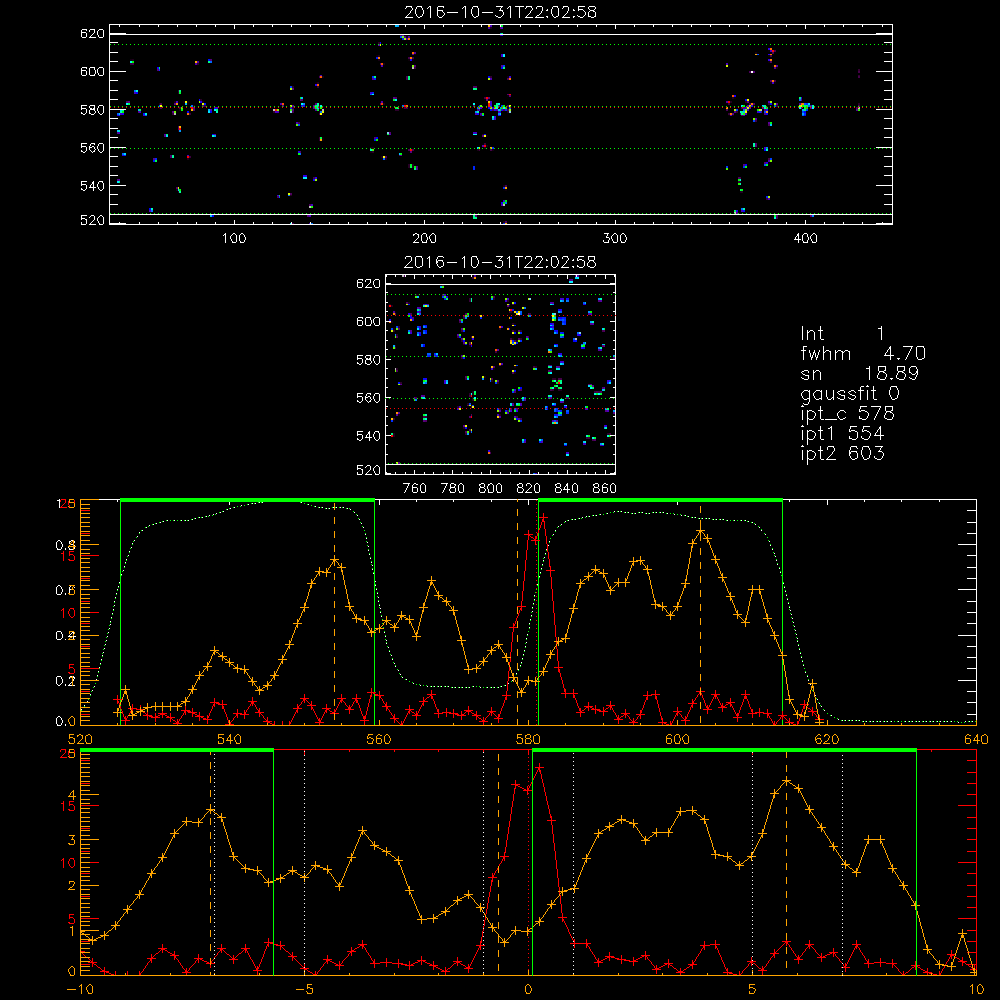Screen dimensions: 1000x1000
Task: Click the 'sn 18.89' value
Action: coord(891,373)
